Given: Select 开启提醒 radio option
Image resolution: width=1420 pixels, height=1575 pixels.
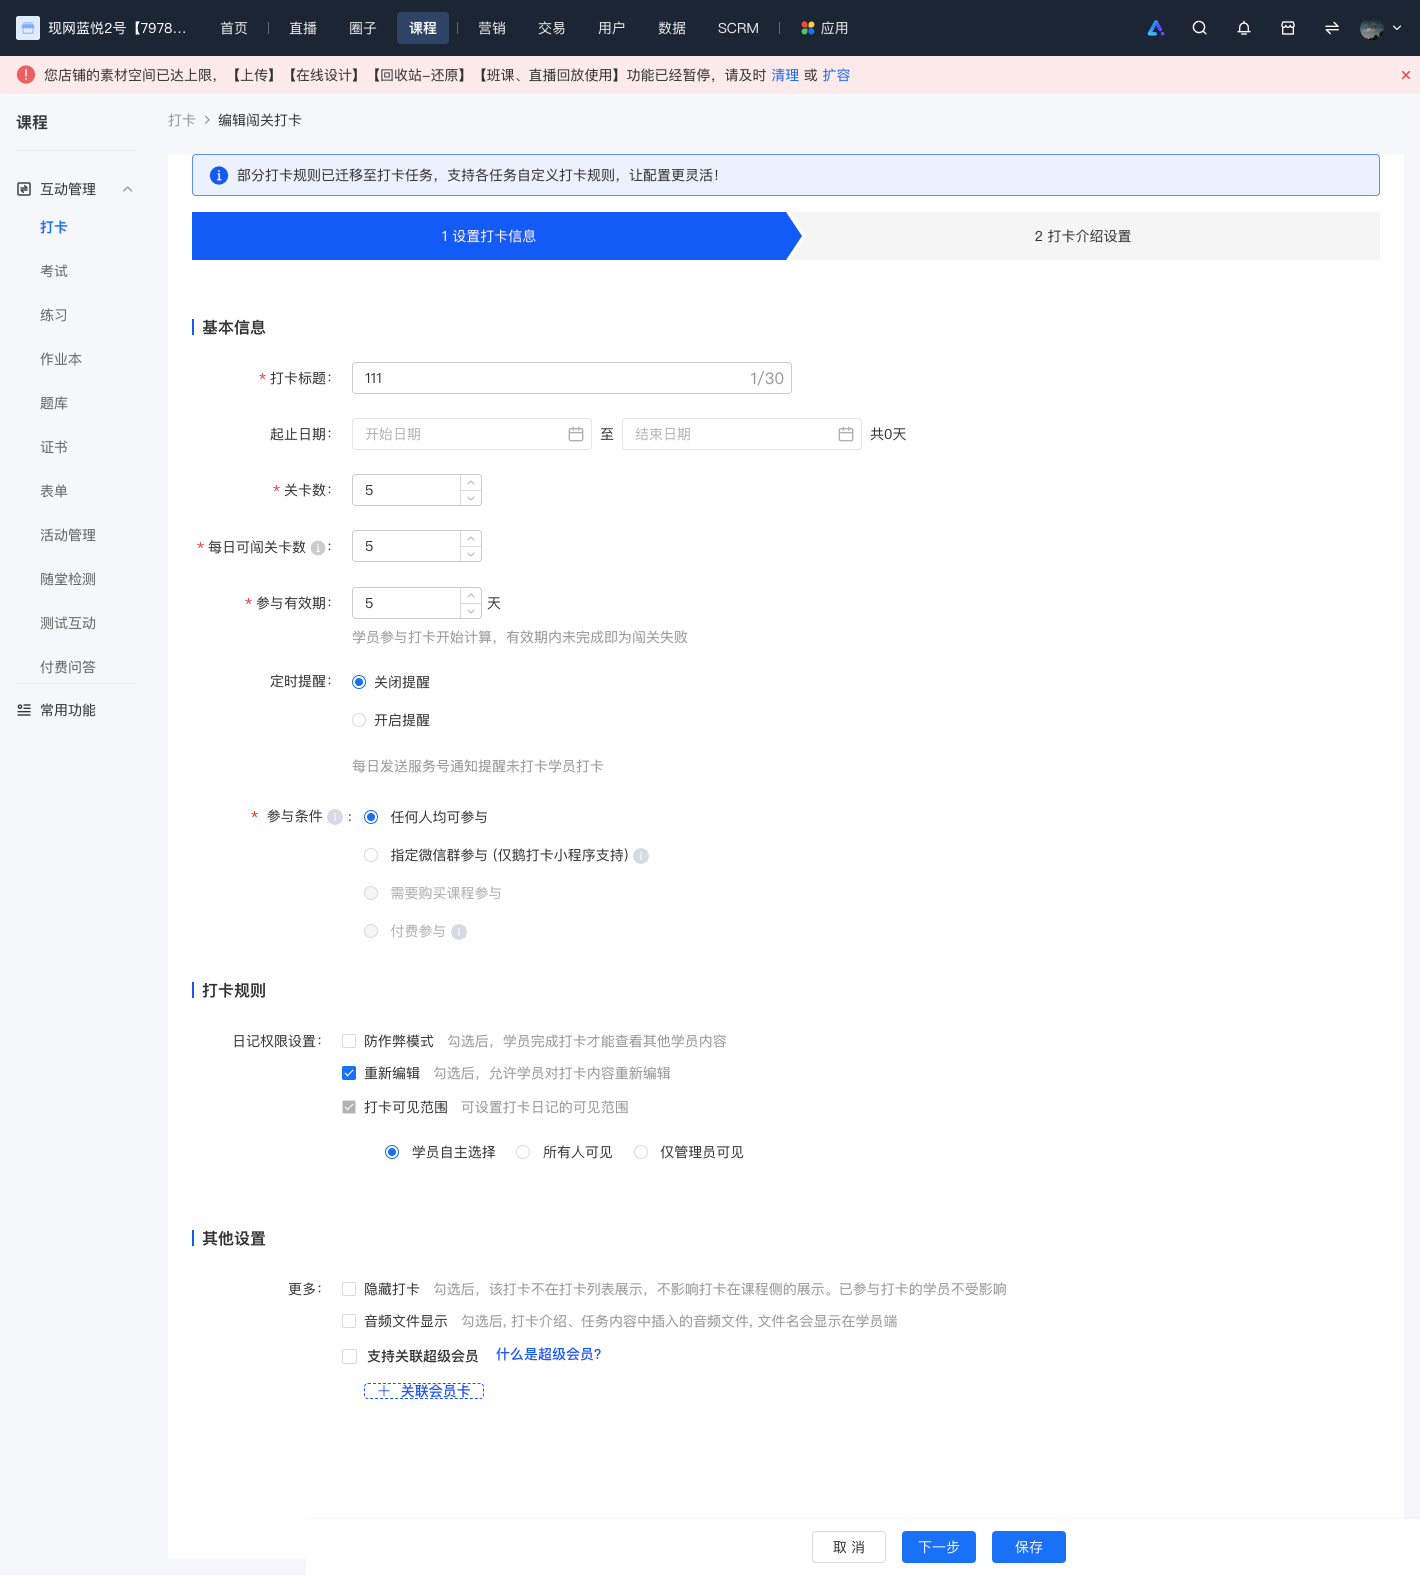Looking at the screenshot, I should point(359,720).
